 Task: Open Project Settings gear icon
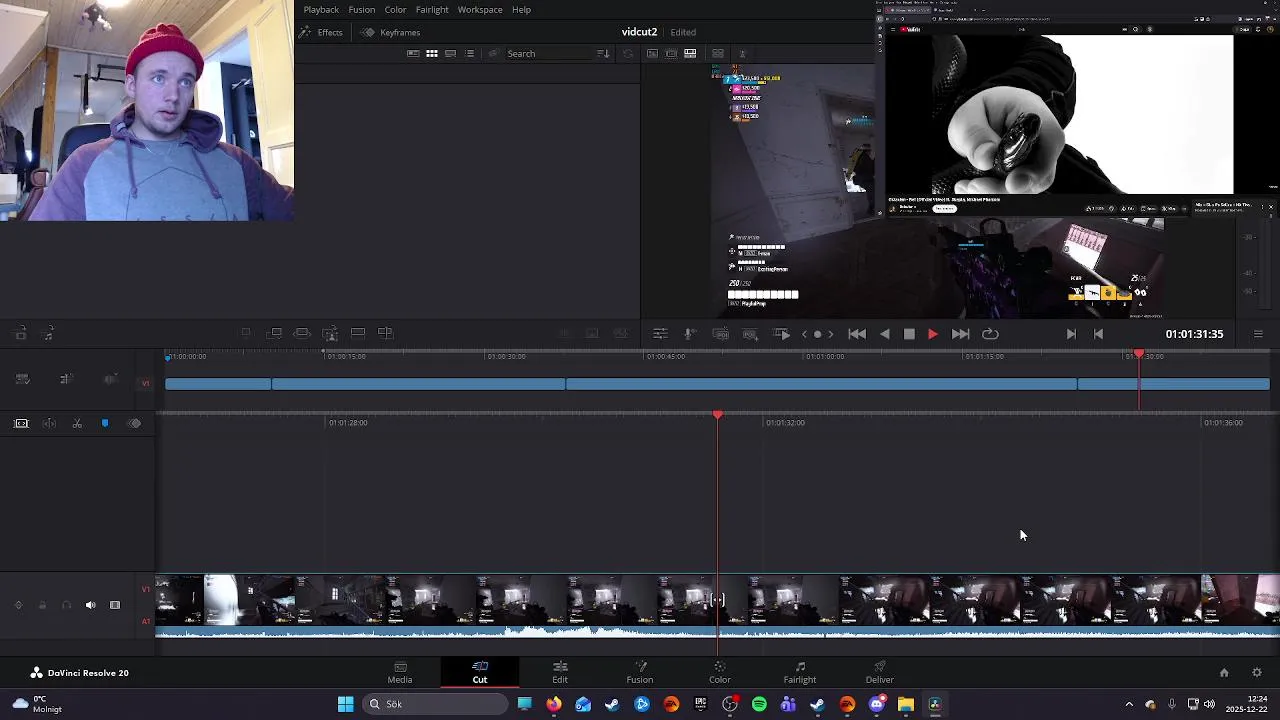coord(1257,673)
